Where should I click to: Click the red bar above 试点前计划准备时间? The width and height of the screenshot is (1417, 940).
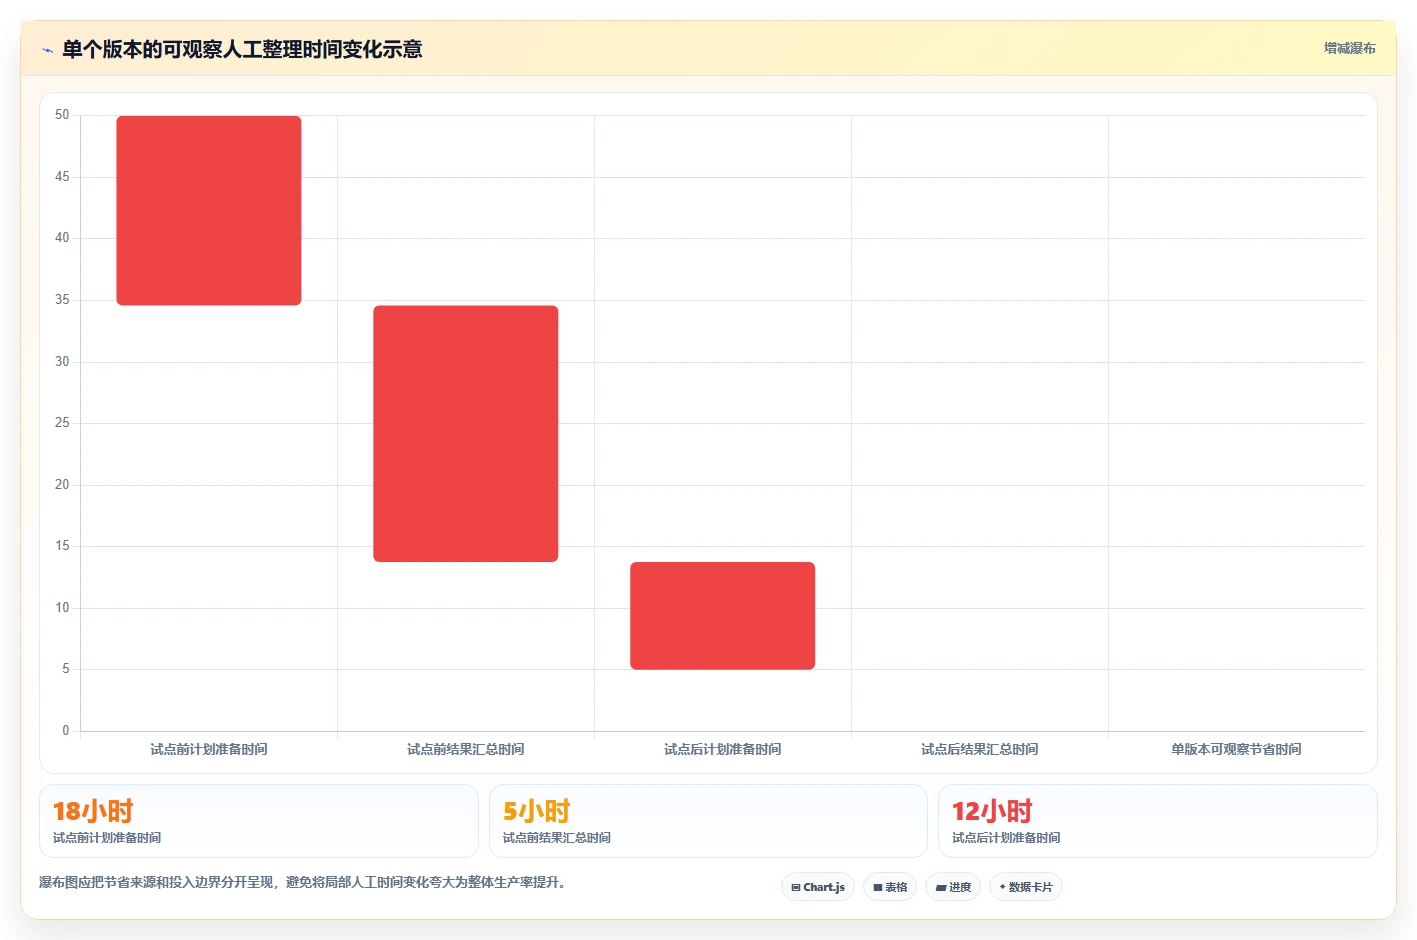tap(209, 210)
